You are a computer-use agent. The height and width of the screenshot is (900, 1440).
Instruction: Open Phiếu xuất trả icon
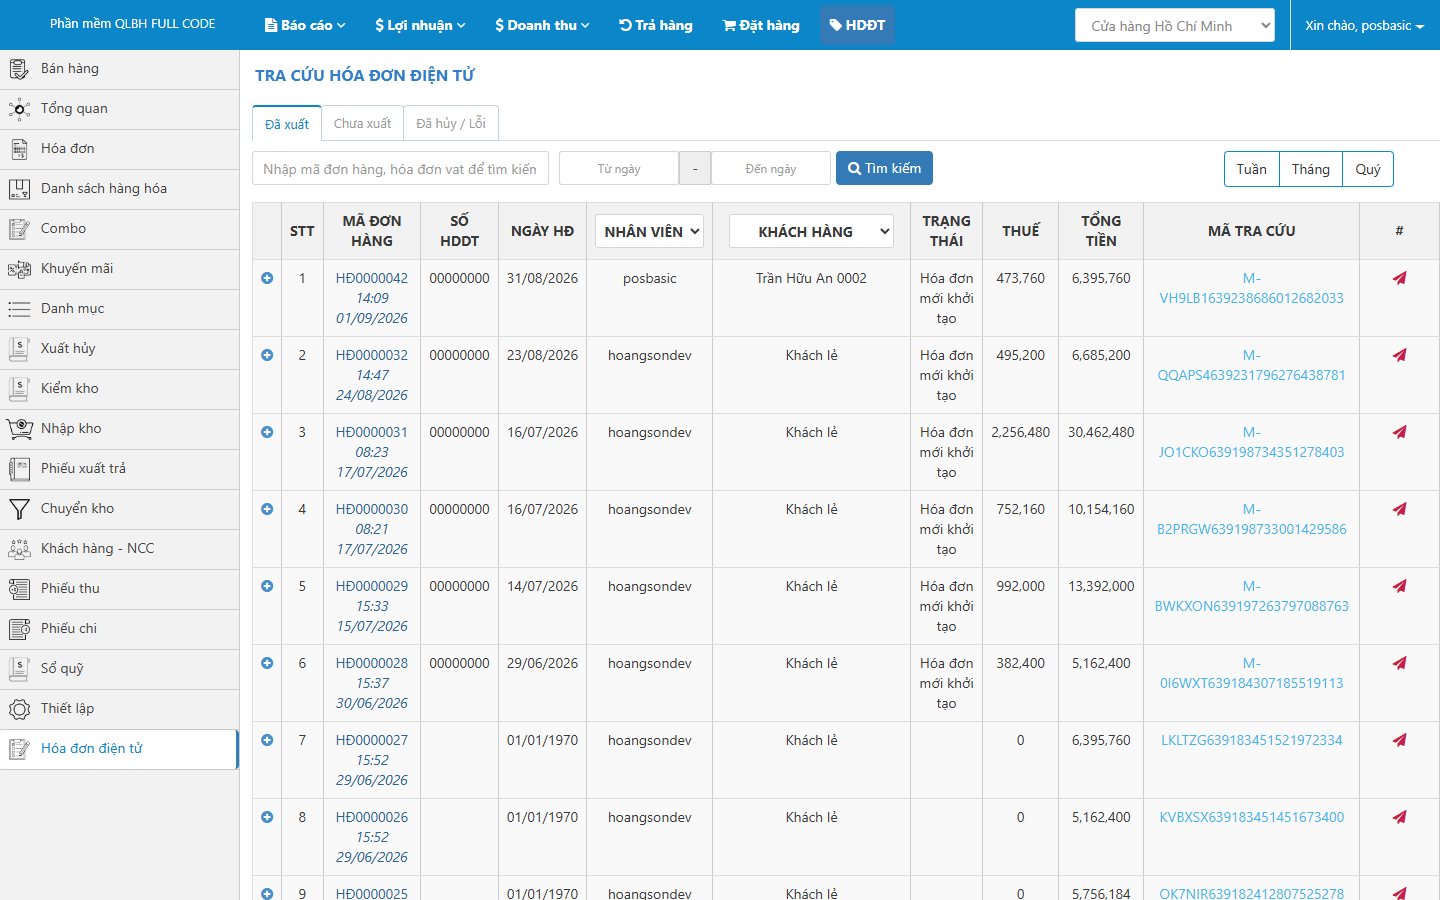tap(19, 469)
